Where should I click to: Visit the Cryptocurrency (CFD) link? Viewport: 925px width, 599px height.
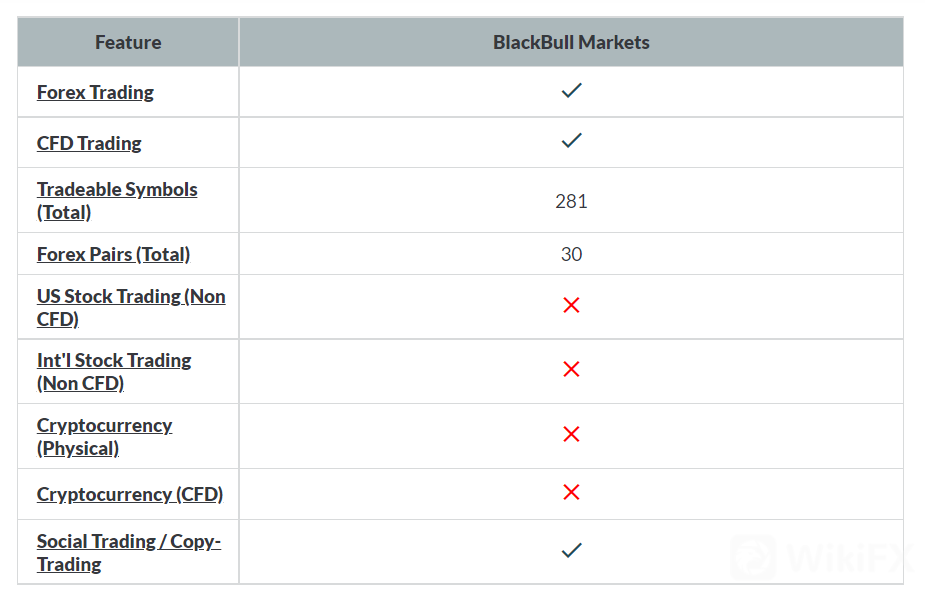click(130, 494)
